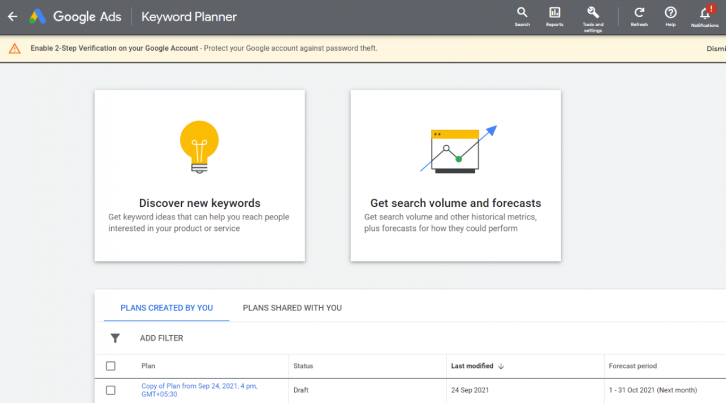The width and height of the screenshot is (726, 403).
Task: Open Get search volume and forecasts card
Action: click(456, 176)
